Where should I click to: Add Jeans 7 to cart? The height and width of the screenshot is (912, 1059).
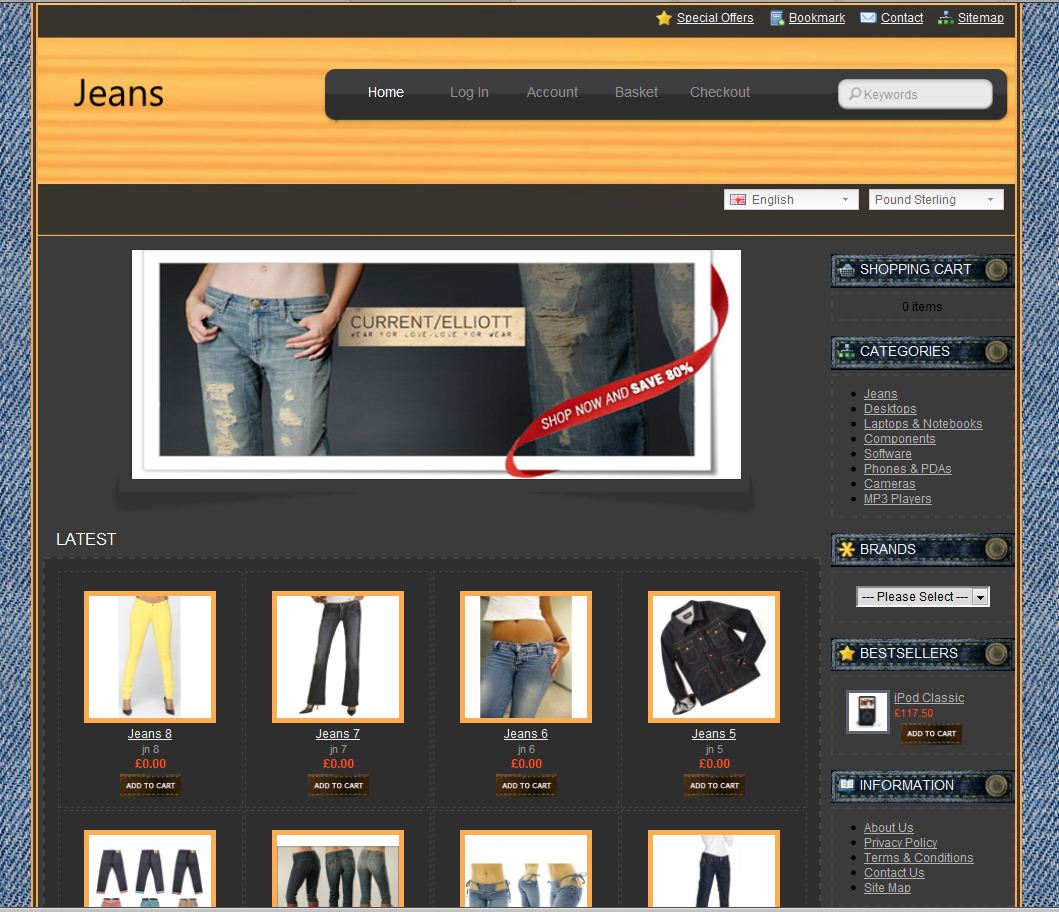tap(338, 786)
